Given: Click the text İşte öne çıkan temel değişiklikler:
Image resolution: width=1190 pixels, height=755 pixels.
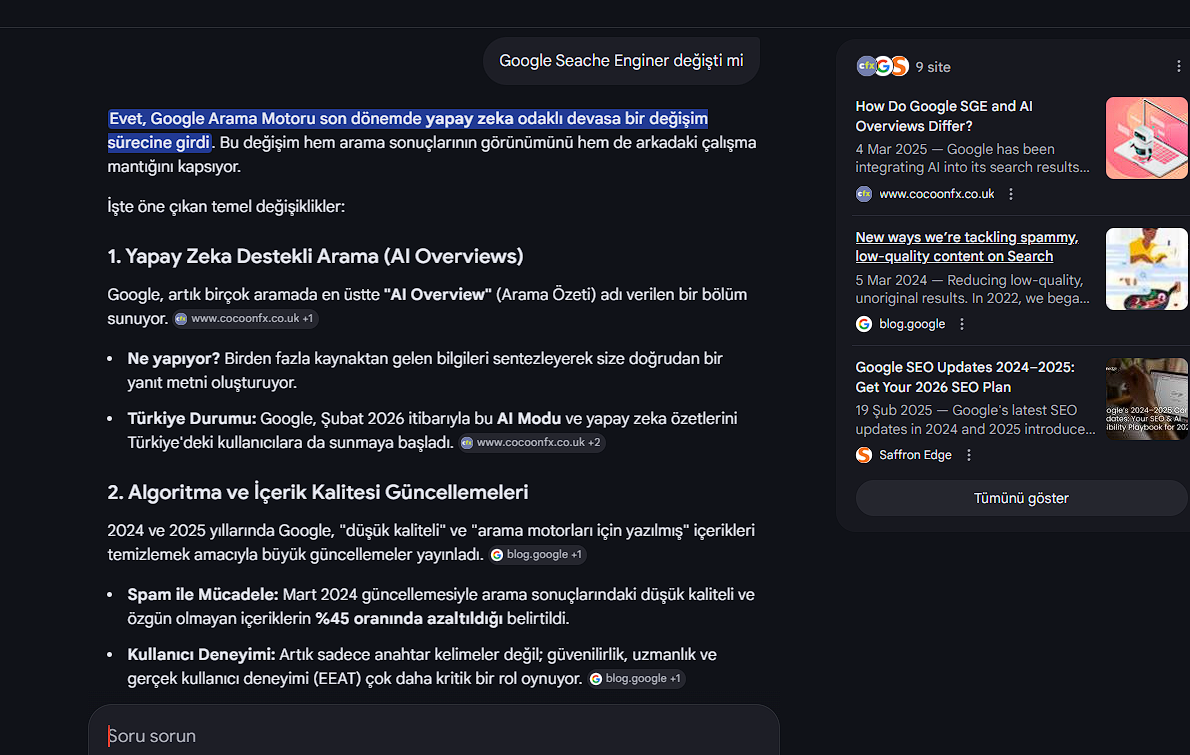Looking at the screenshot, I should (x=226, y=206).
